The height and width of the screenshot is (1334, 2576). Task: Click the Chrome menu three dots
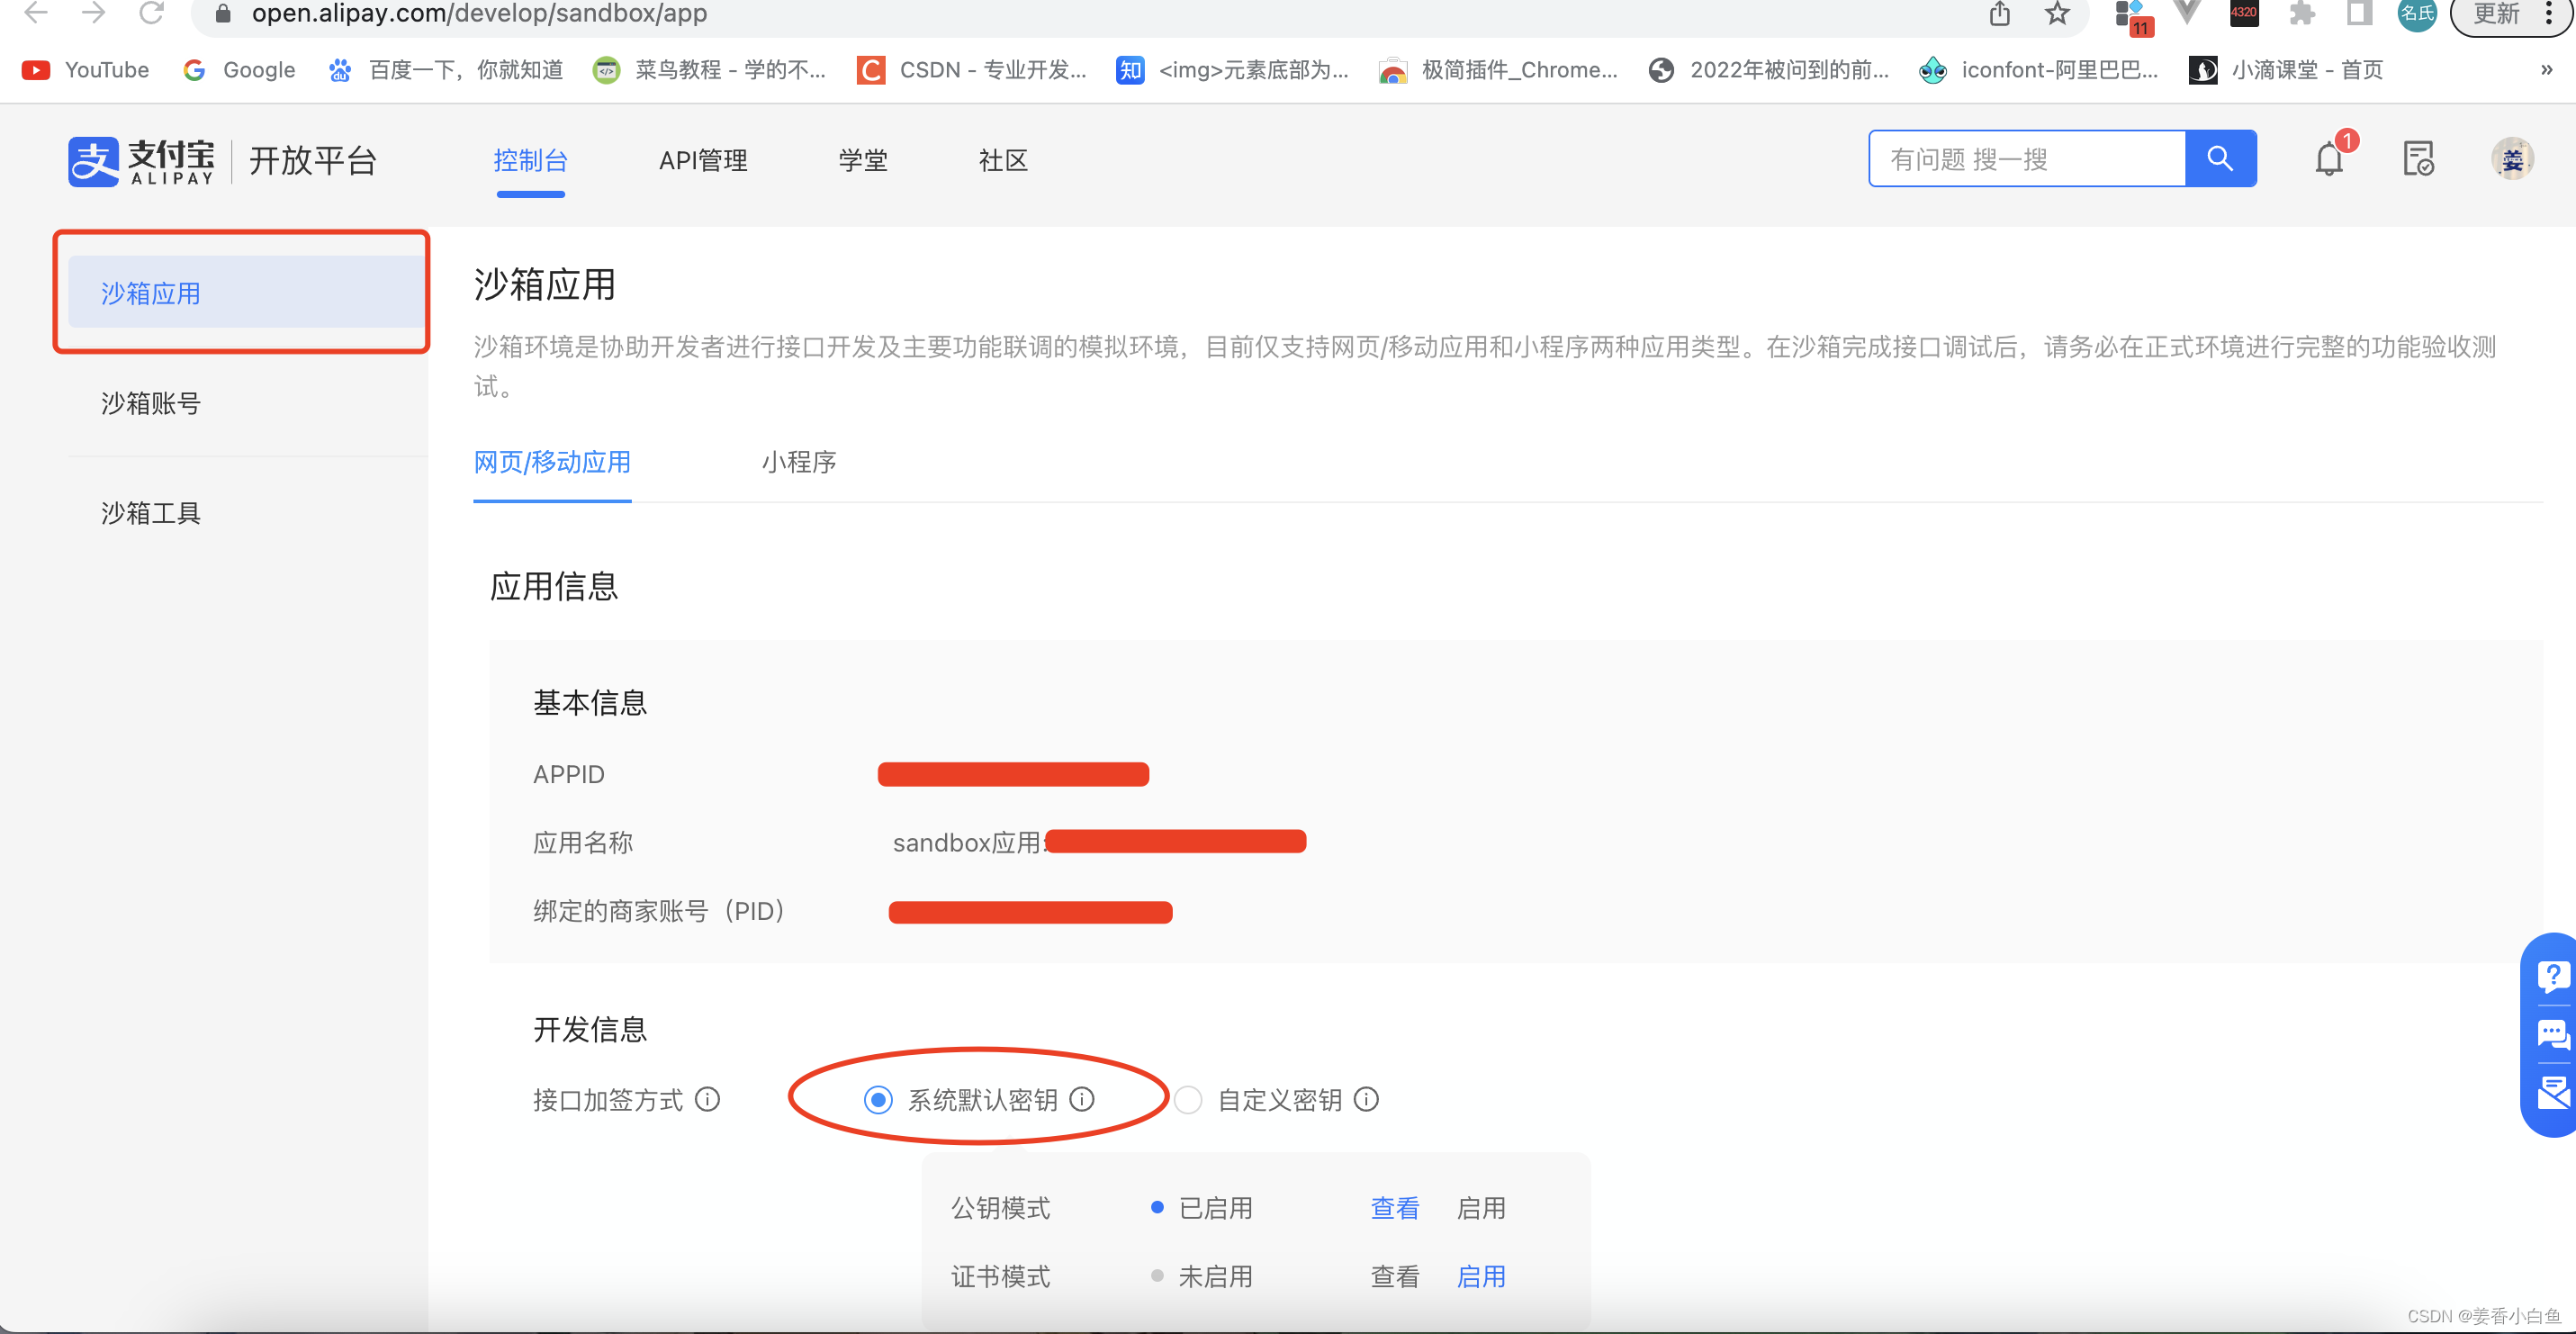(x=2548, y=14)
